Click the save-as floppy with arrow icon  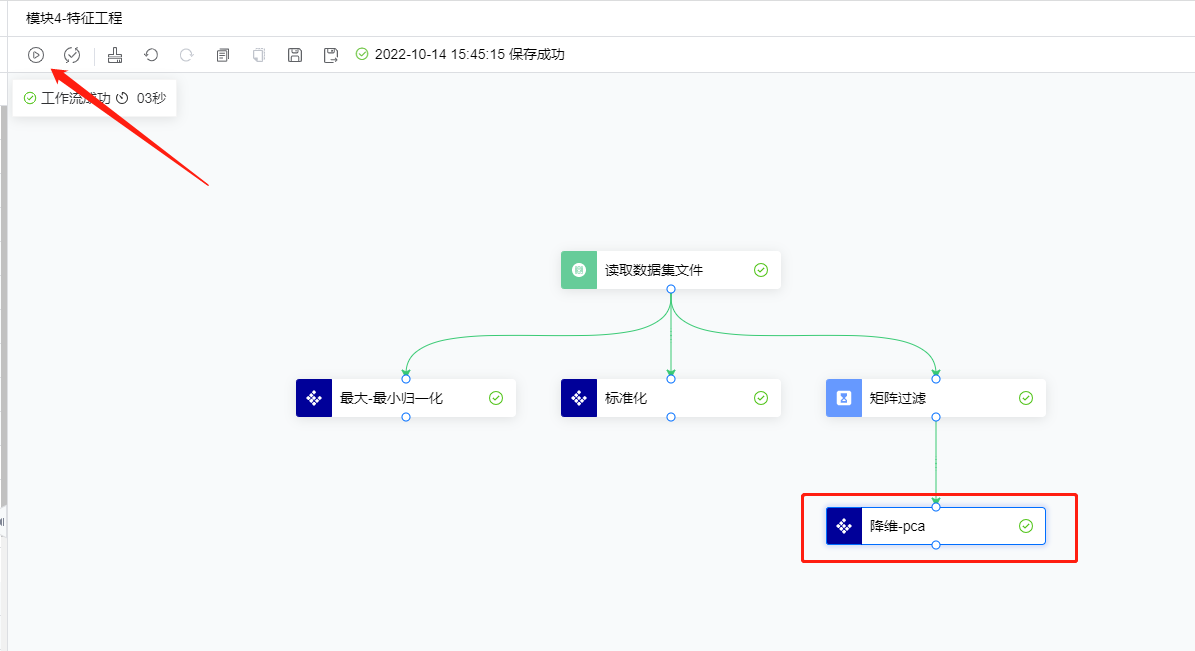coord(331,55)
